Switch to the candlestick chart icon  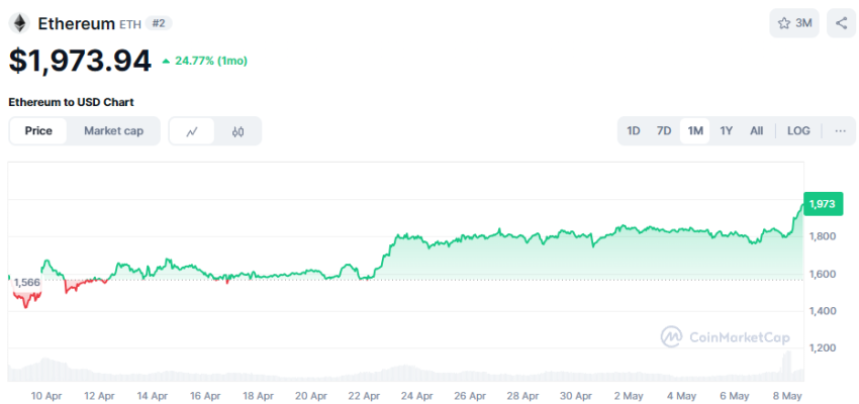(238, 131)
